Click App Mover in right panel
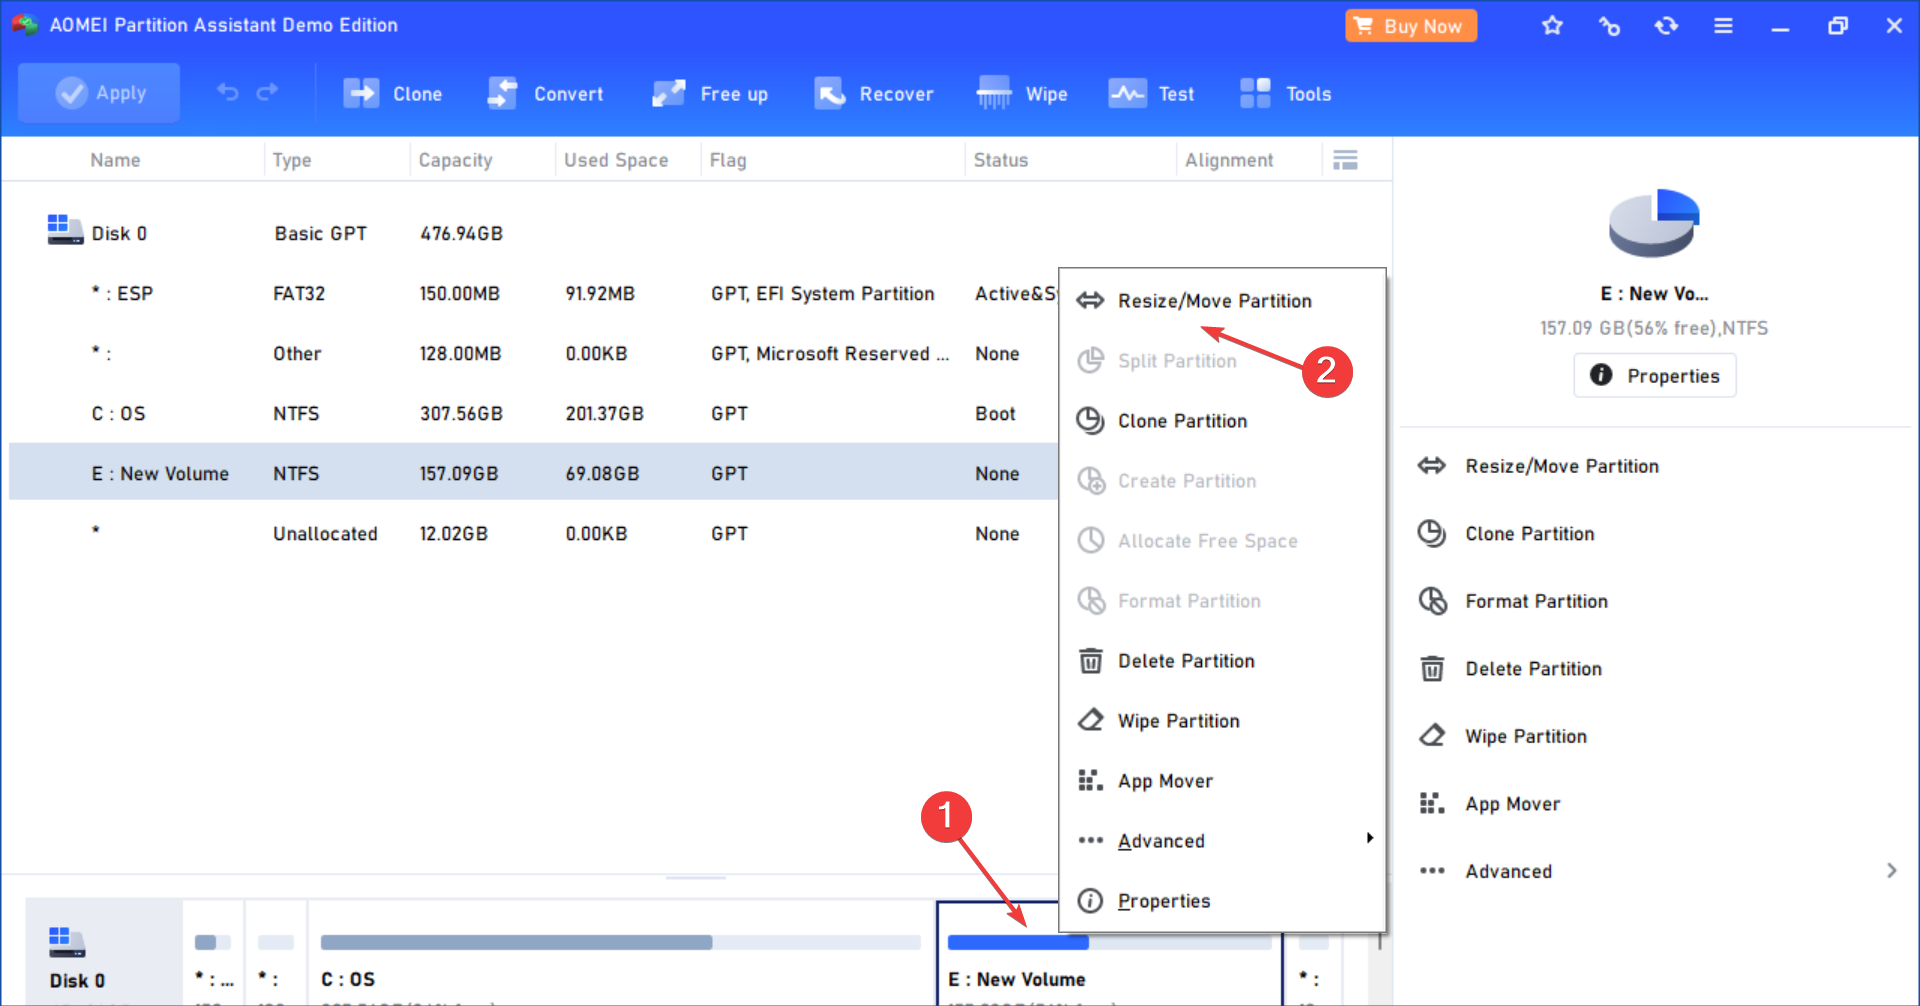This screenshot has height=1006, width=1920. click(x=1513, y=804)
